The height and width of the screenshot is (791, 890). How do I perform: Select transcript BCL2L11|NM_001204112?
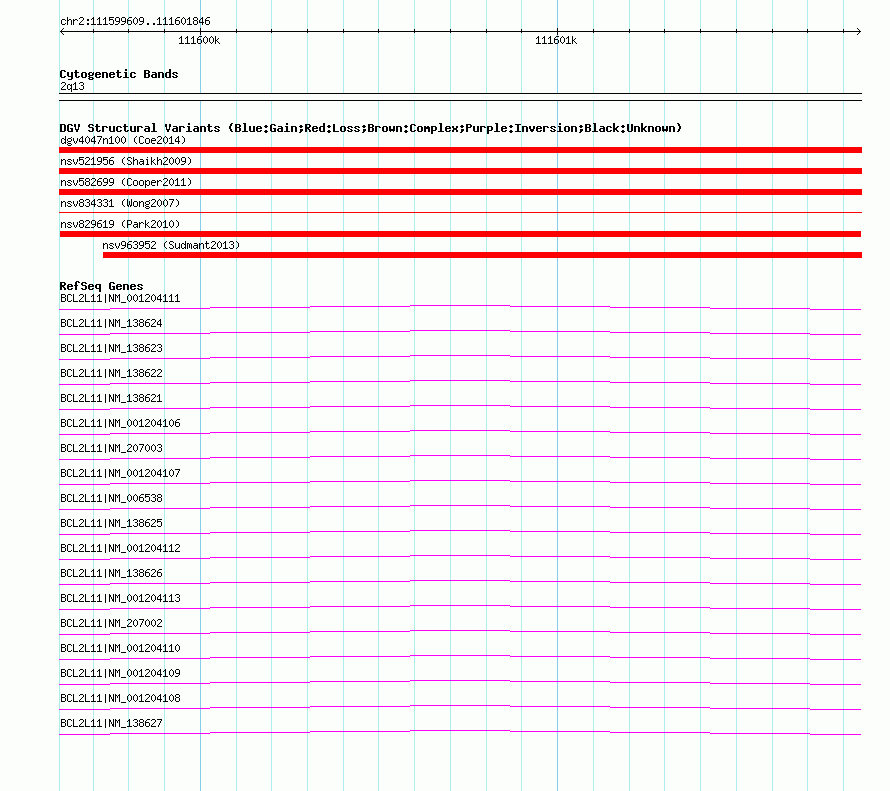click(120, 548)
